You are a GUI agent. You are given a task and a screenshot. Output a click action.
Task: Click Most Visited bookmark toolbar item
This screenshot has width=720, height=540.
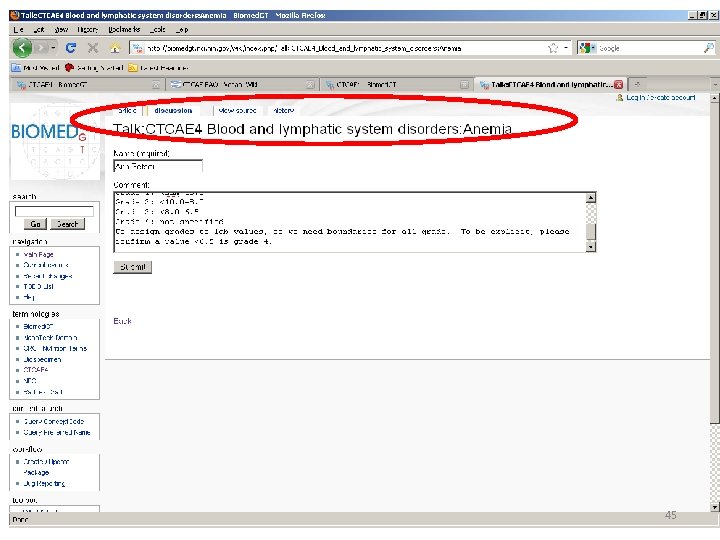36,68
